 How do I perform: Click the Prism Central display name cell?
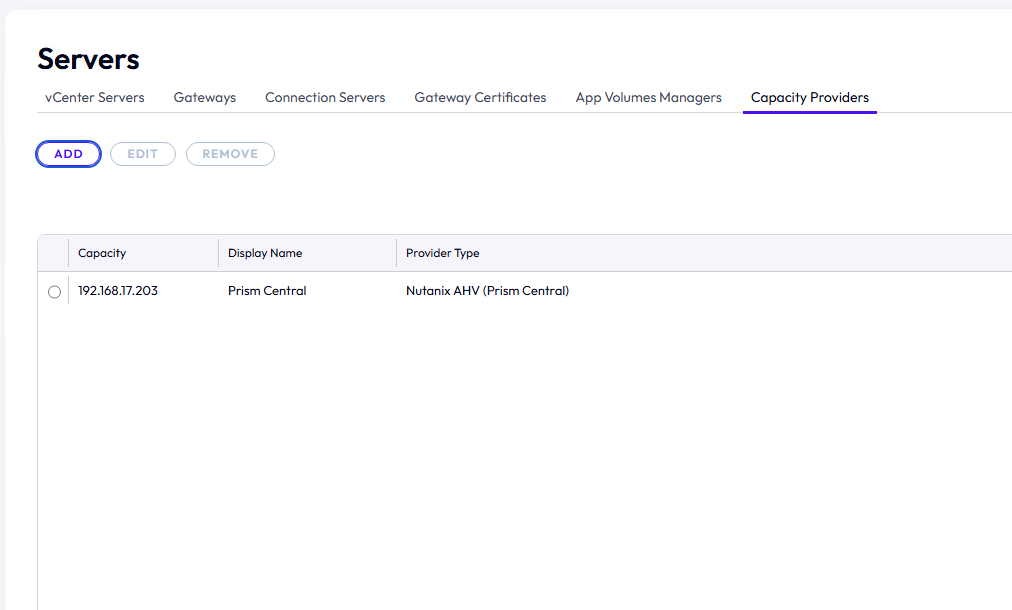pyautogui.click(x=267, y=291)
